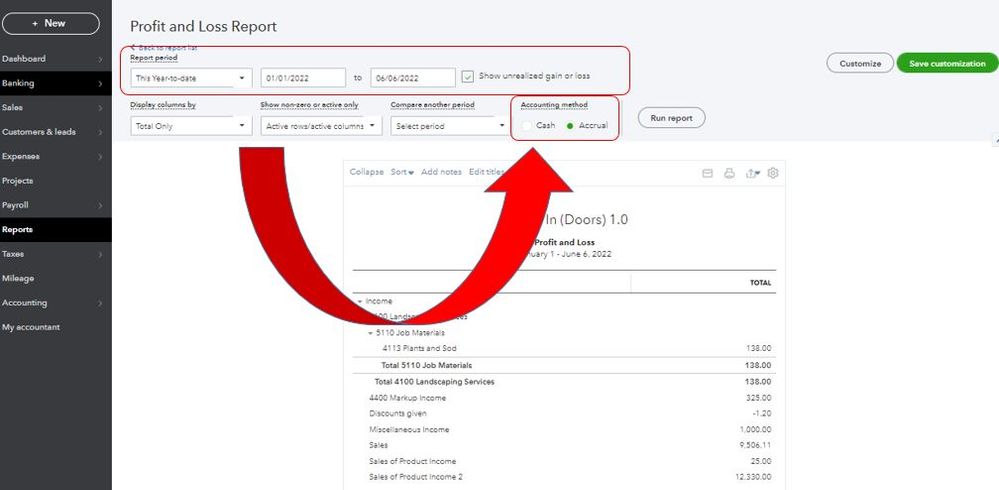Open Mileage in the sidebar
The width and height of the screenshot is (999, 490).
[x=18, y=278]
